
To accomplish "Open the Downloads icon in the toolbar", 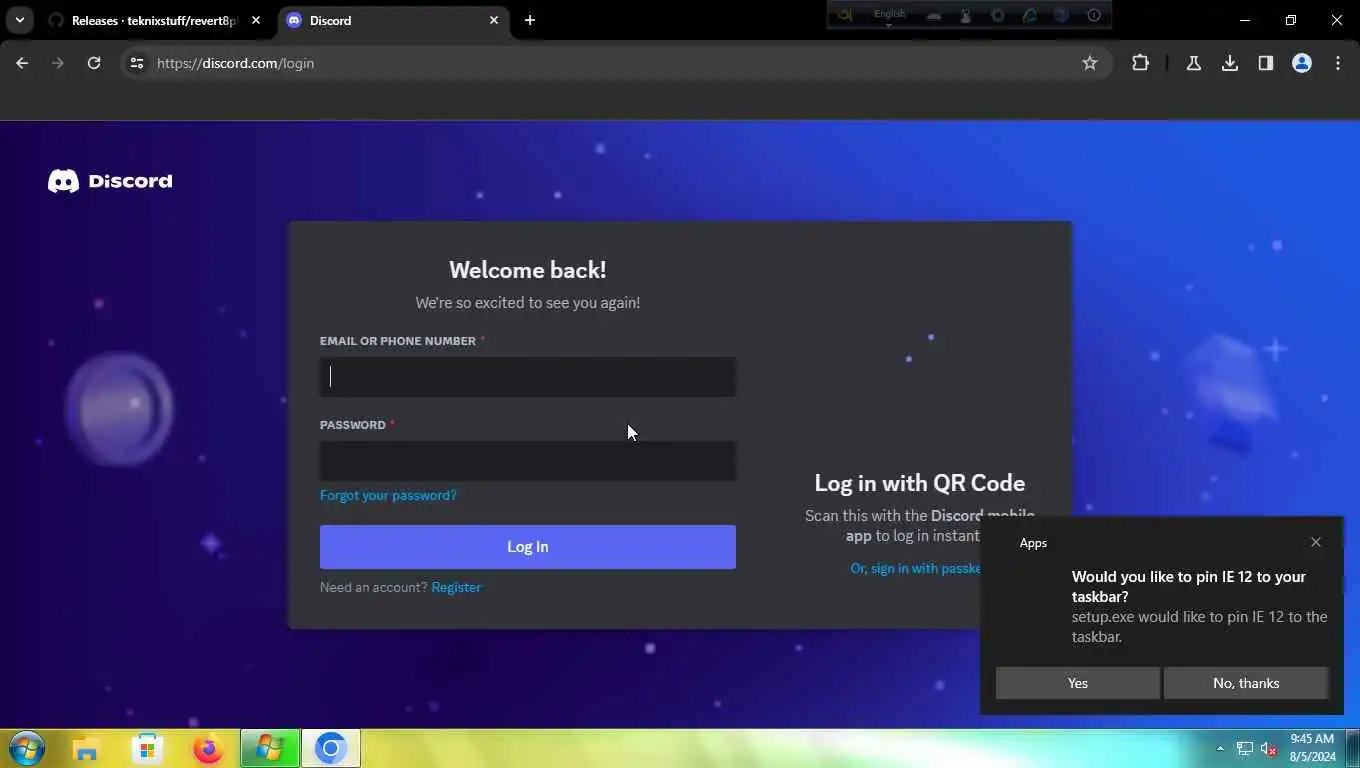I will click(x=1230, y=63).
